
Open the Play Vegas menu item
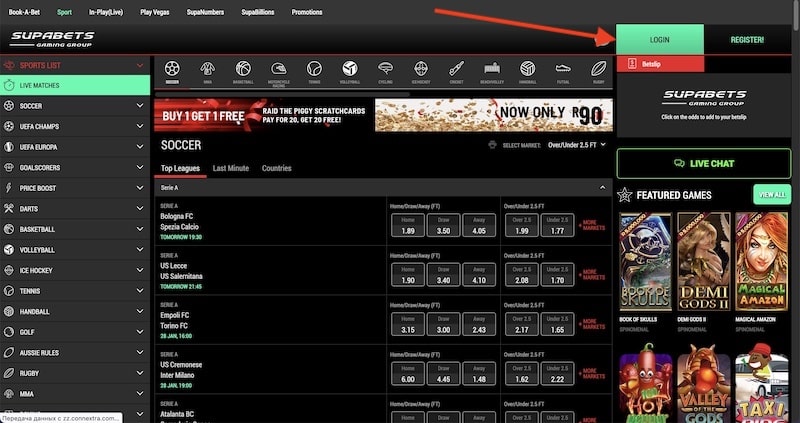point(155,12)
